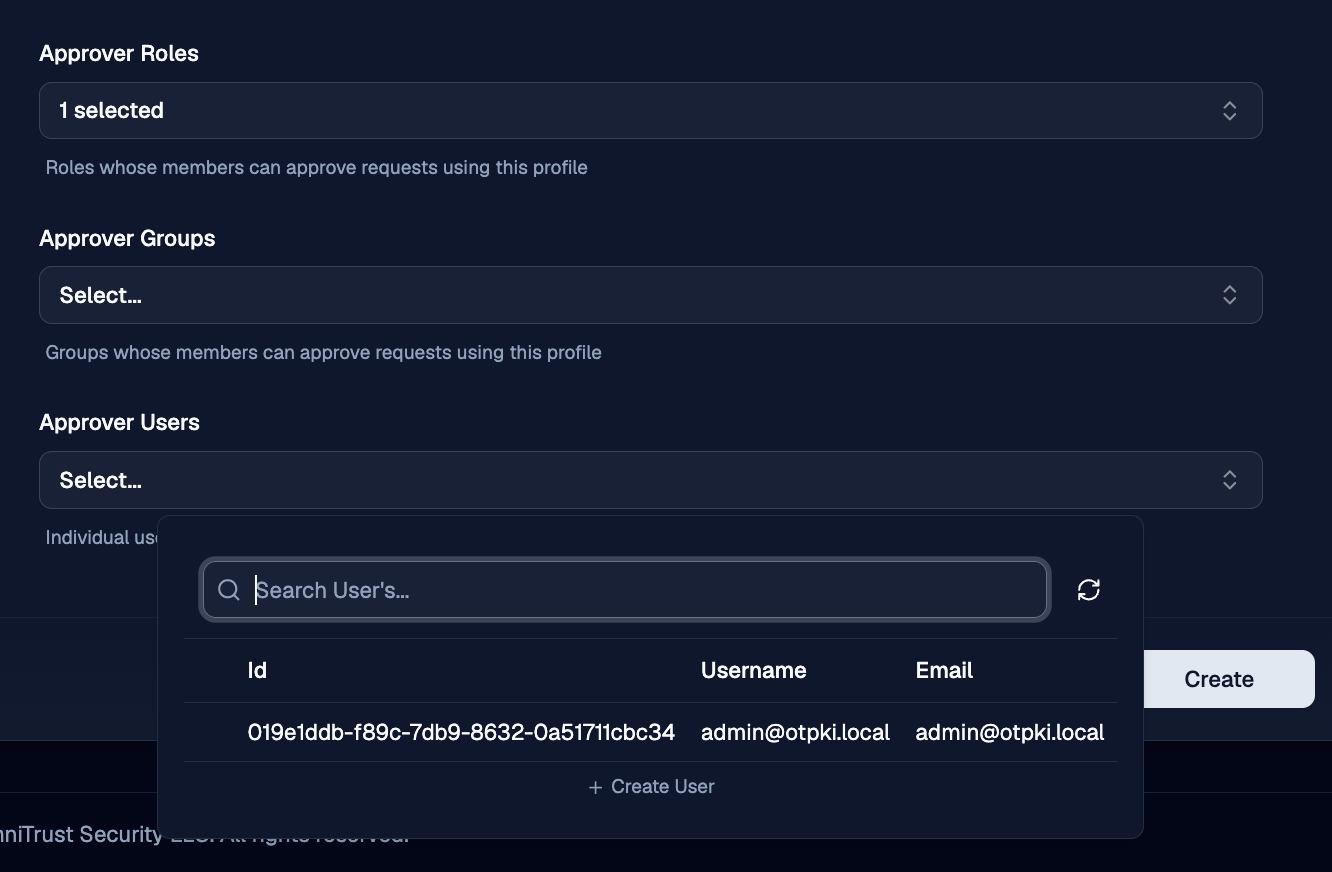Click chevron arrows on Approver Roles field
1332x872 pixels.
[x=1230, y=110]
